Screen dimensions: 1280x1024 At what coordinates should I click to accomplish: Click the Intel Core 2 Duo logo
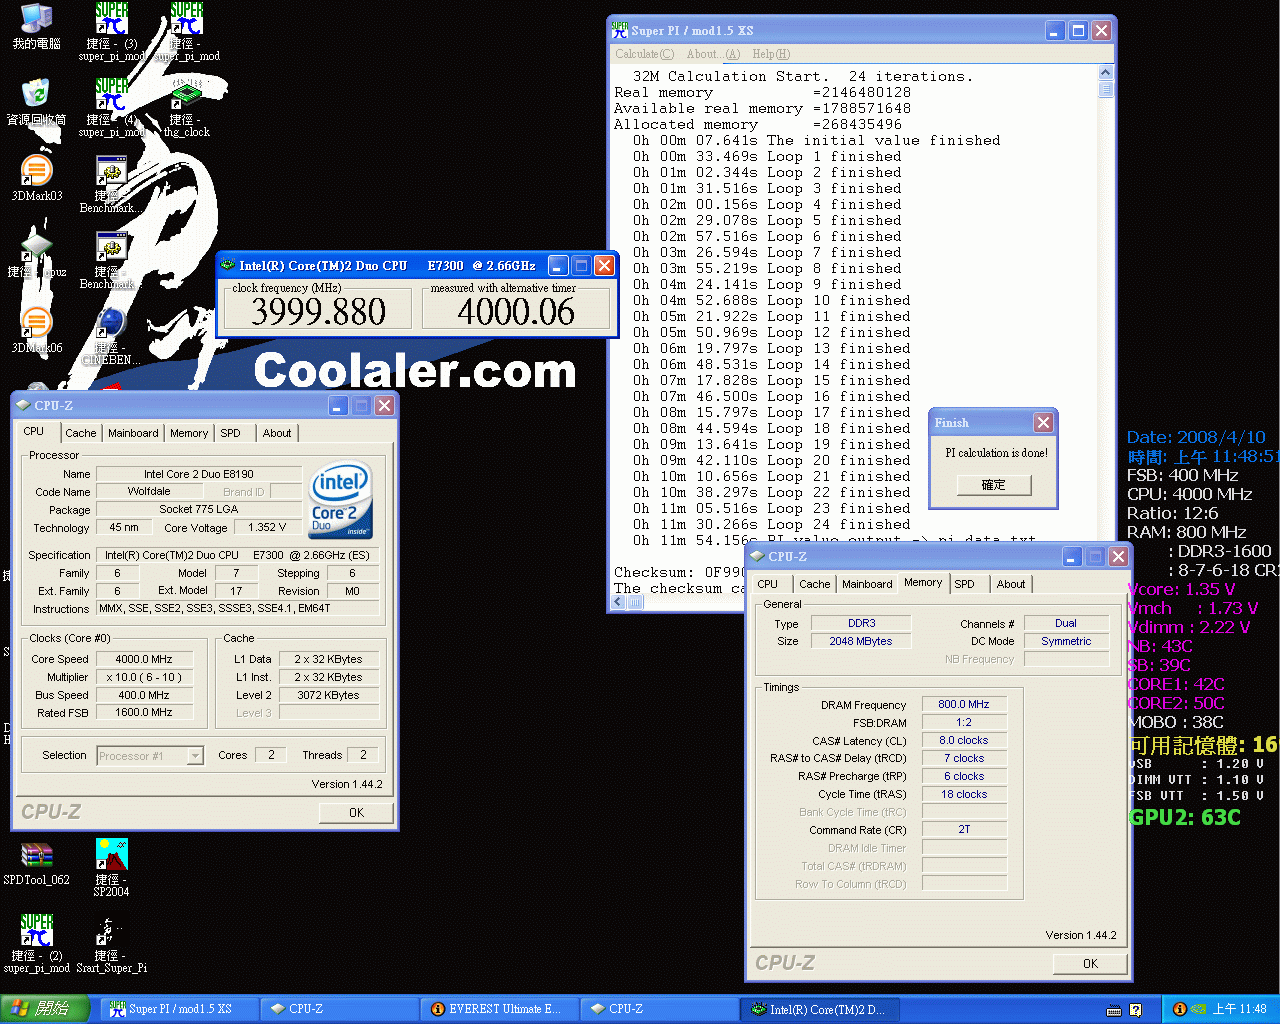[340, 499]
